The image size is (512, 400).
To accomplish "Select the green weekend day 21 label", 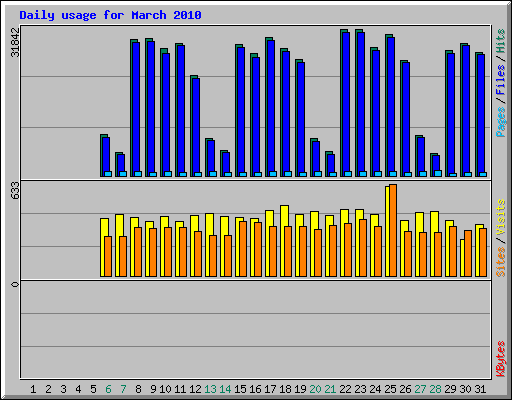I will point(330,389).
